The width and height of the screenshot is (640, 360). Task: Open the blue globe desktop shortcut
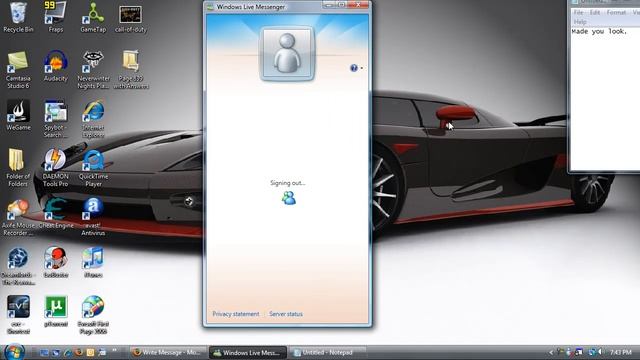(x=18, y=266)
